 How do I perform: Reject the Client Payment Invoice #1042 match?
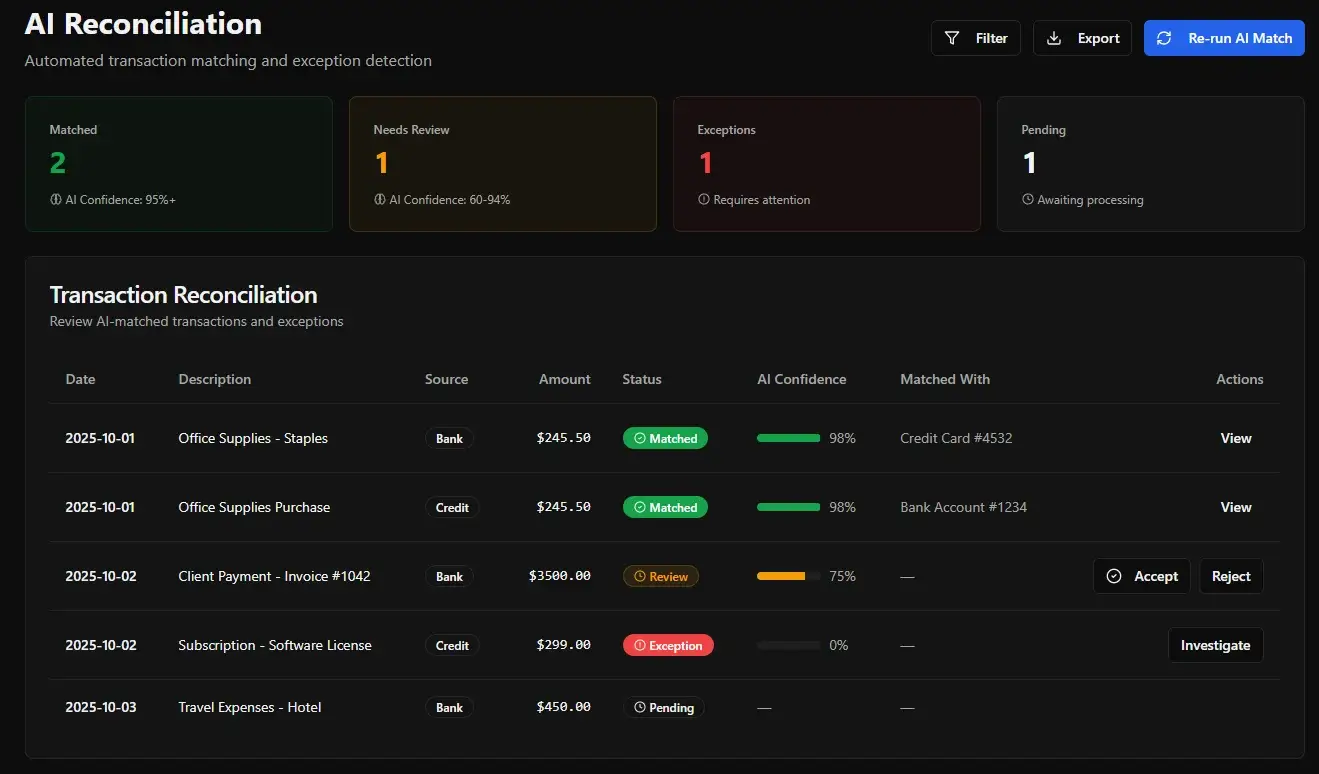click(x=1231, y=576)
